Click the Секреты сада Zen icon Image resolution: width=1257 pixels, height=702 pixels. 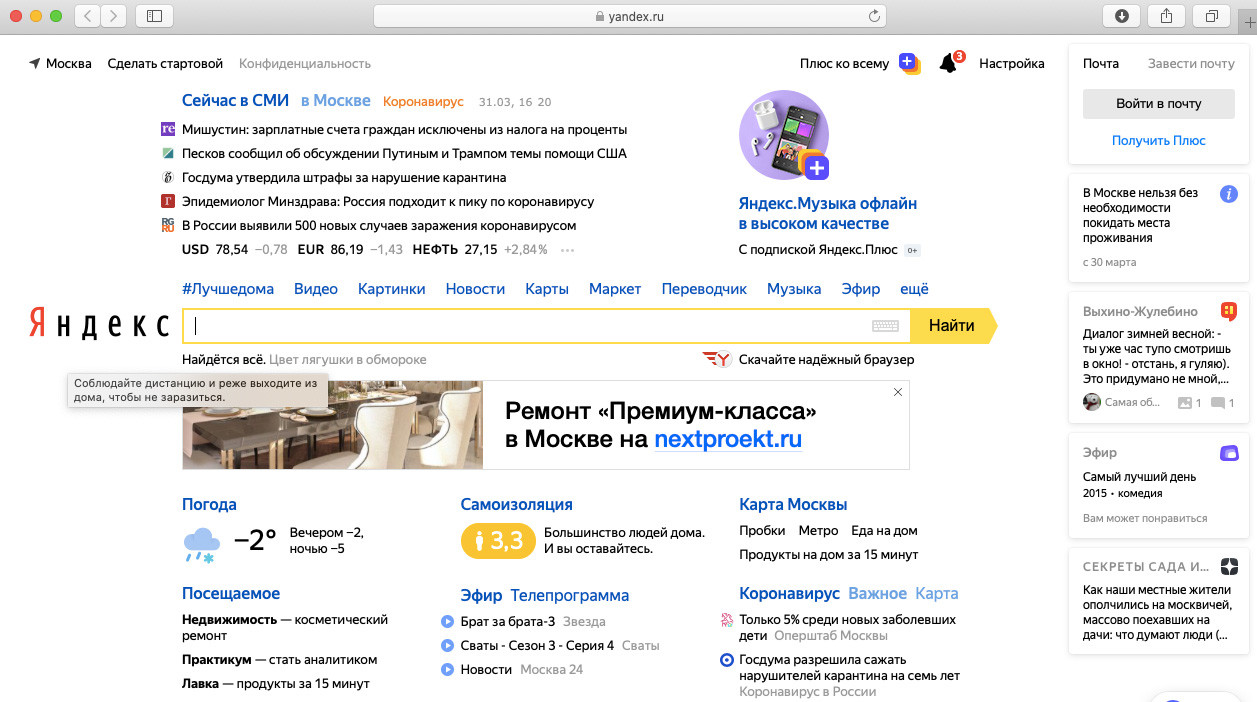coord(1229,566)
